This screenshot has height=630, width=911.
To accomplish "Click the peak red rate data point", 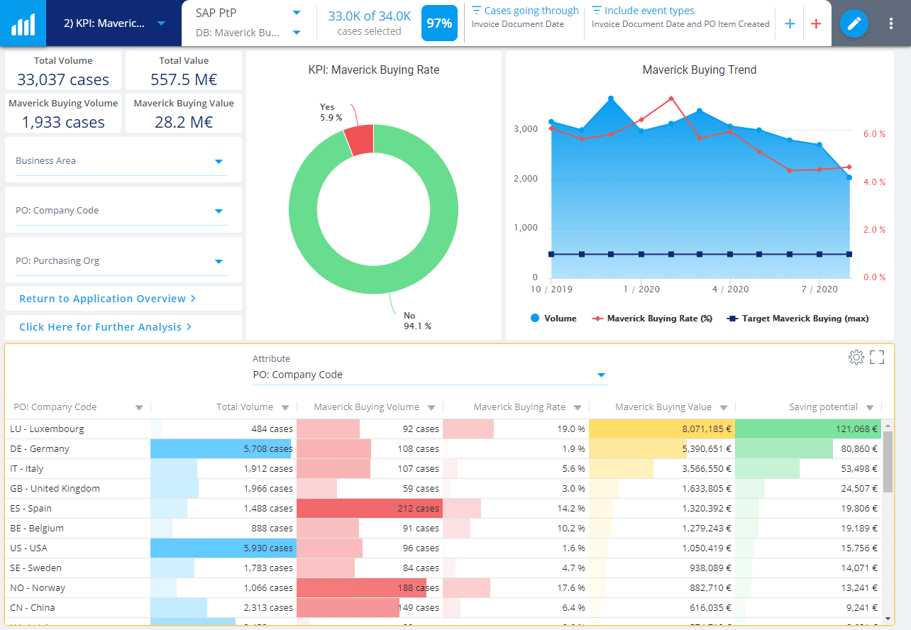I will point(671,99).
